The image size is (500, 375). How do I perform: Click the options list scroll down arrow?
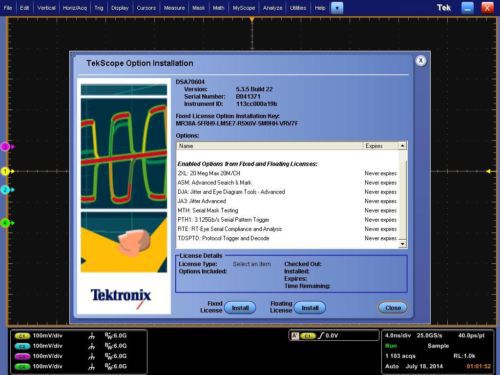coord(402,244)
